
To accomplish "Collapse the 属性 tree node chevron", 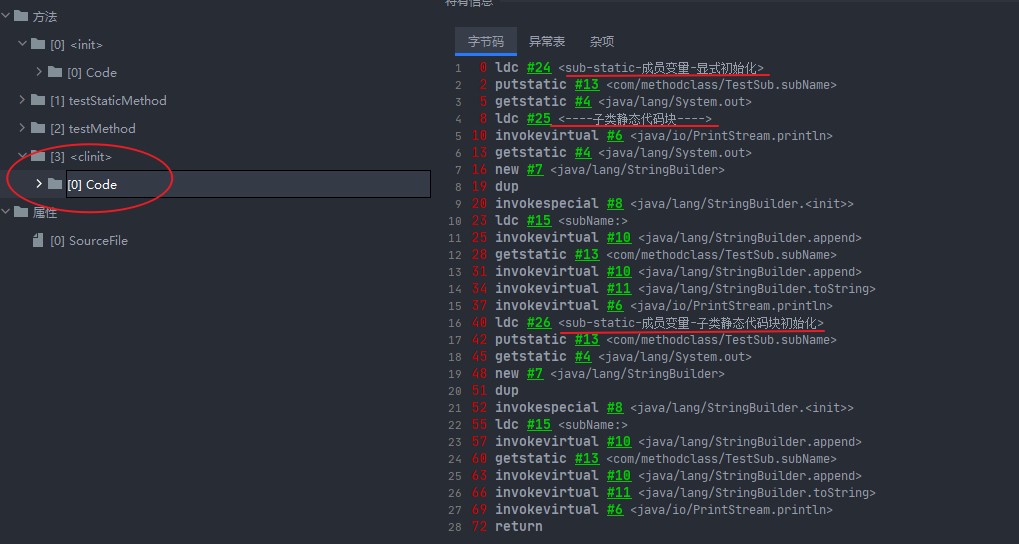I will pos(6,212).
